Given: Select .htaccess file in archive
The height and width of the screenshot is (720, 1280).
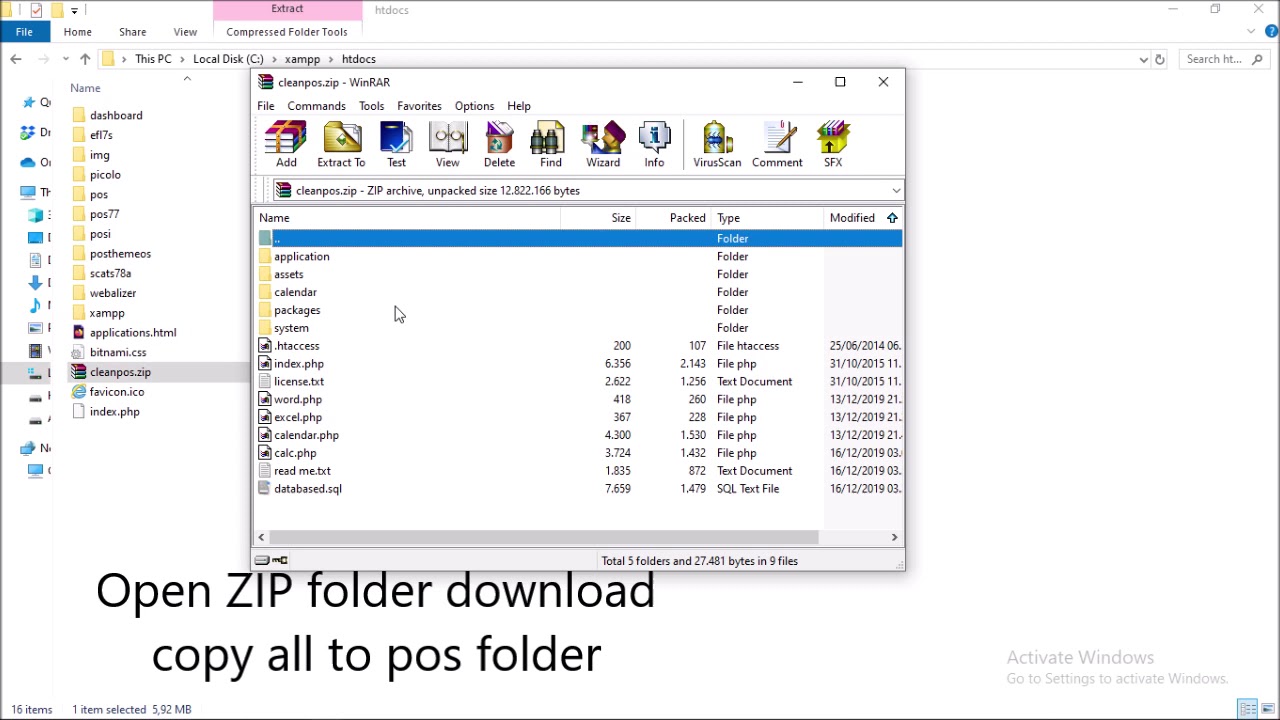Looking at the screenshot, I should pyautogui.click(x=297, y=346).
